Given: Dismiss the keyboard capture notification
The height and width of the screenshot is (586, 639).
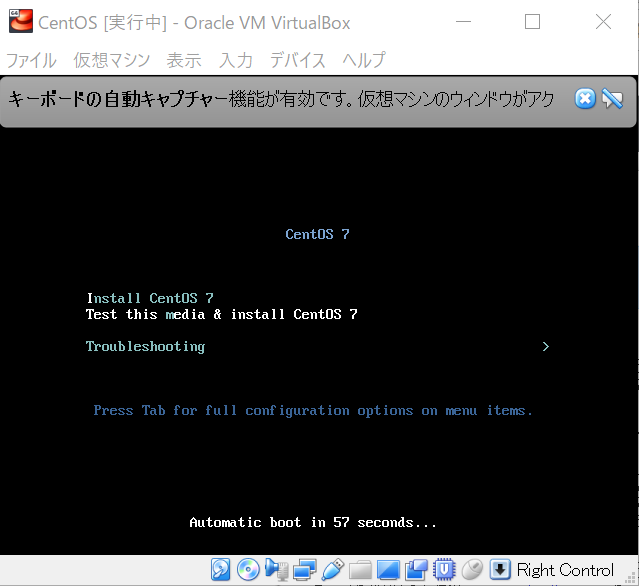Looking at the screenshot, I should [585, 99].
